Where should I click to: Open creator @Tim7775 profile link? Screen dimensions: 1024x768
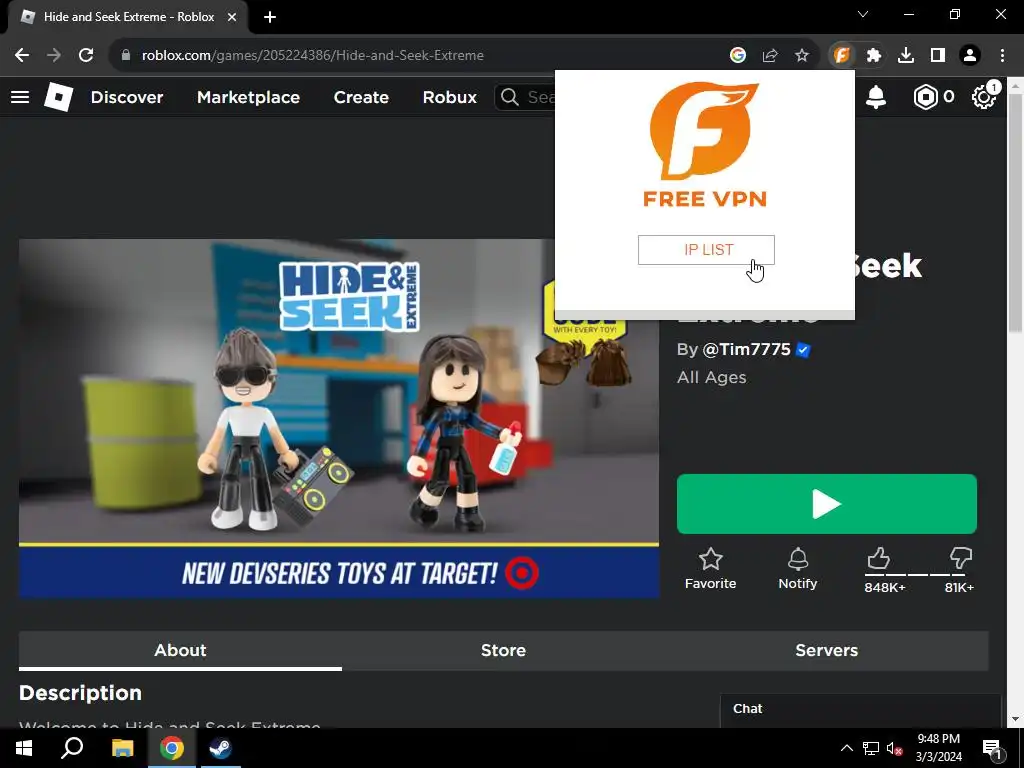click(x=746, y=349)
